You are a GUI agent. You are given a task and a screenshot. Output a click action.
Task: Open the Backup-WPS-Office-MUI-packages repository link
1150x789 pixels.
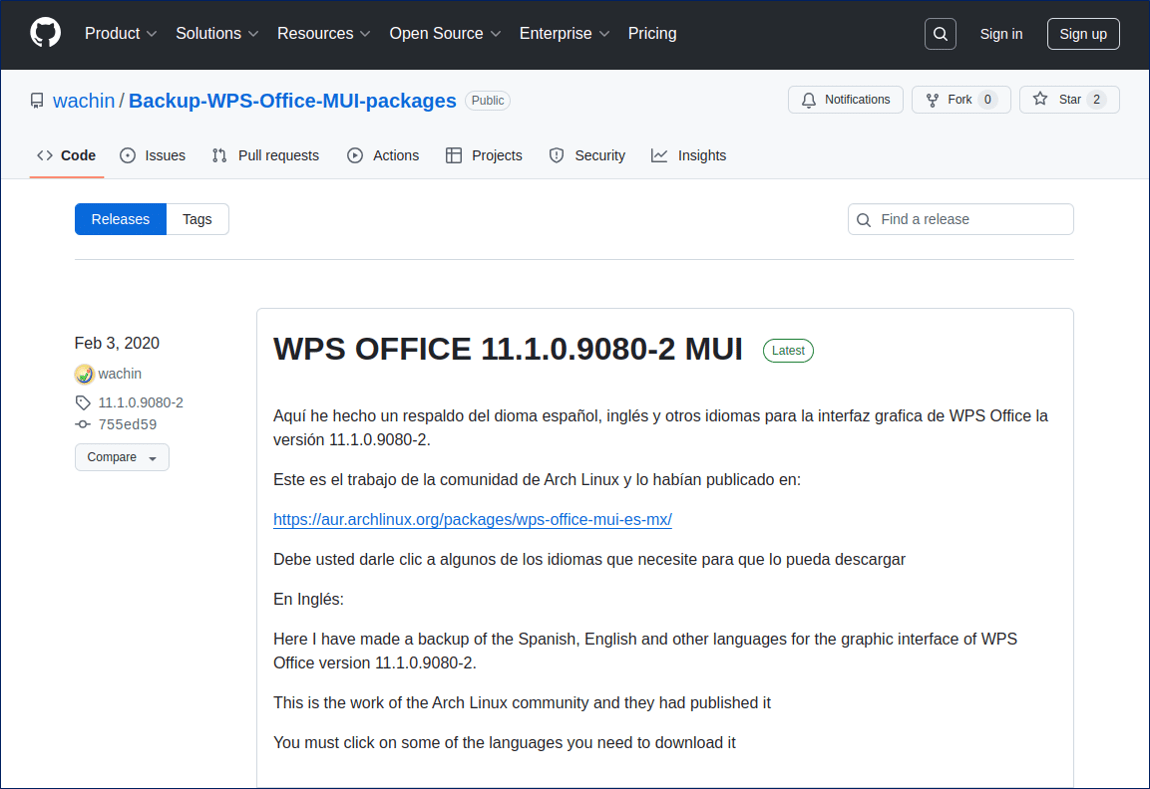(x=292, y=100)
